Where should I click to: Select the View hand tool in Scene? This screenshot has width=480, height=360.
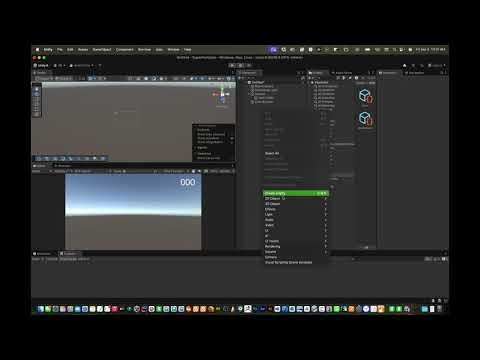pos(37,89)
